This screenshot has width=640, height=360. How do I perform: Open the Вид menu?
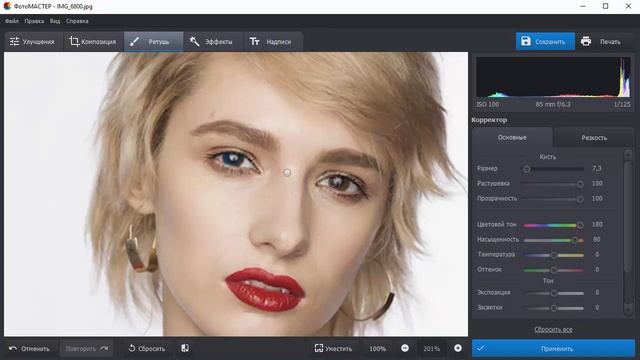pyautogui.click(x=55, y=21)
